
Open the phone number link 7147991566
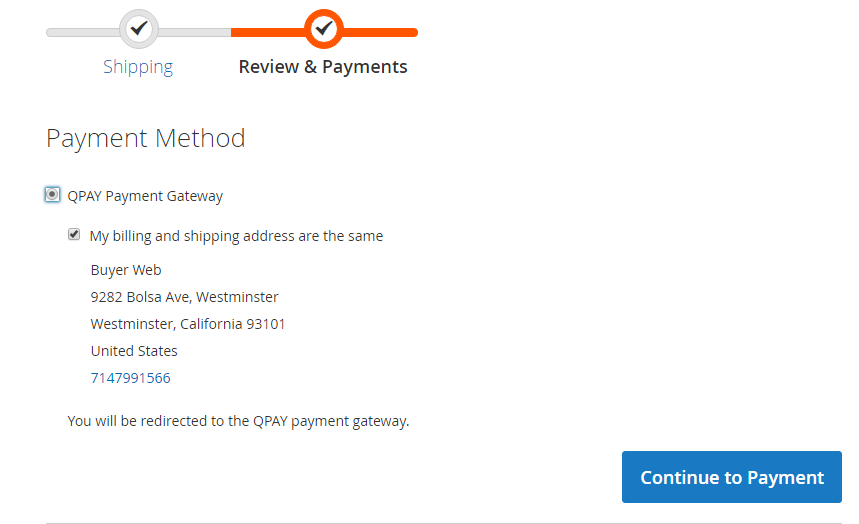coord(130,378)
